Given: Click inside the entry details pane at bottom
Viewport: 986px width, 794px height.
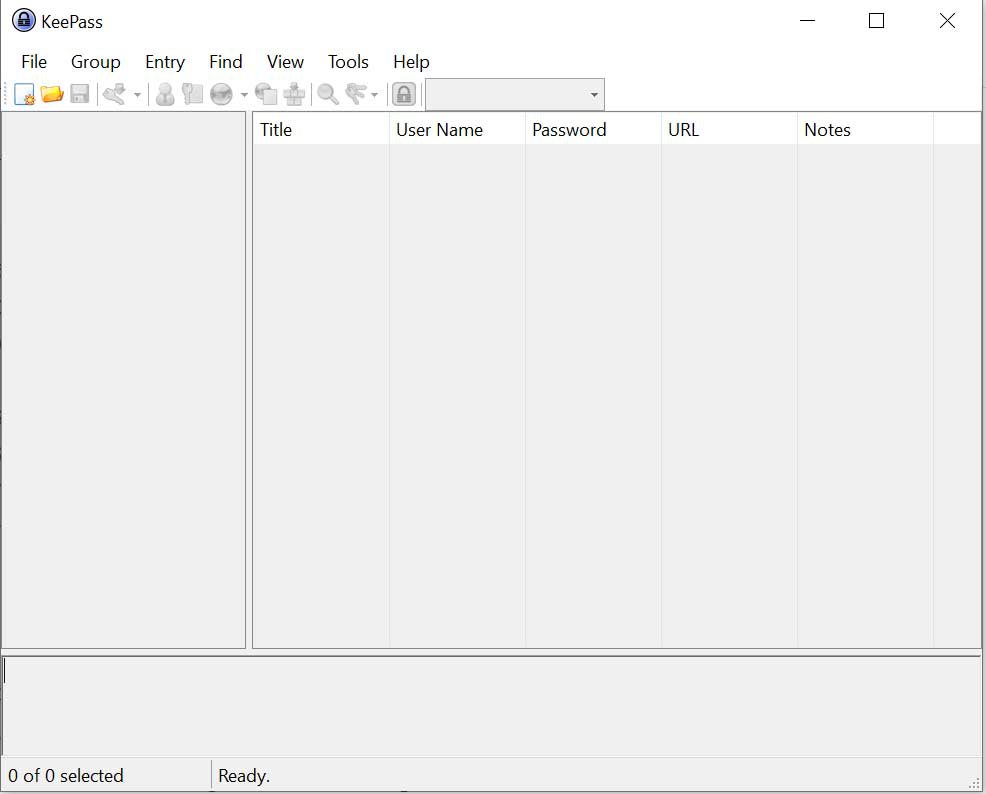Looking at the screenshot, I should 492,705.
